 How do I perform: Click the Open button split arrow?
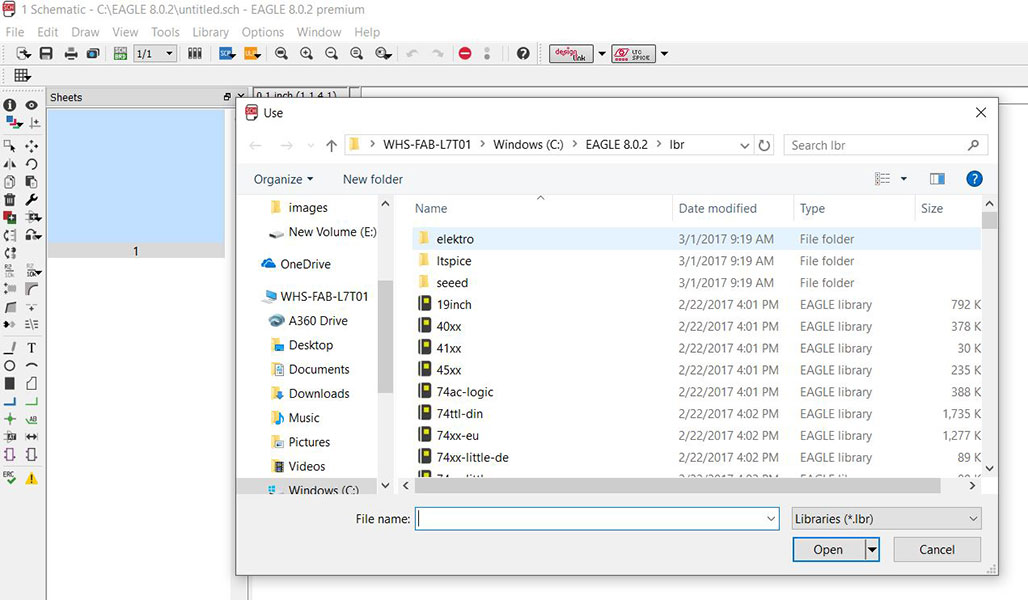tap(872, 550)
